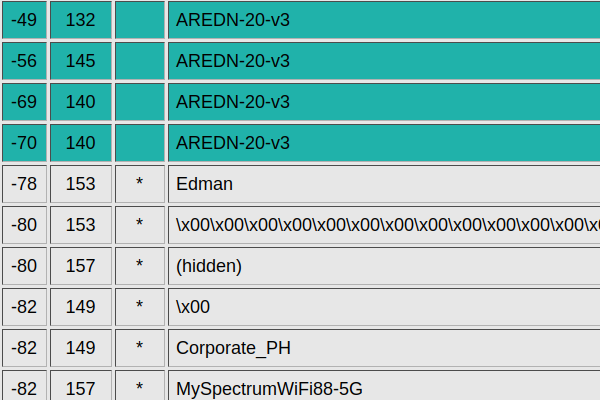Select asterisk in the (hidden) row
Screen dimensions: 600x400
pos(140,266)
